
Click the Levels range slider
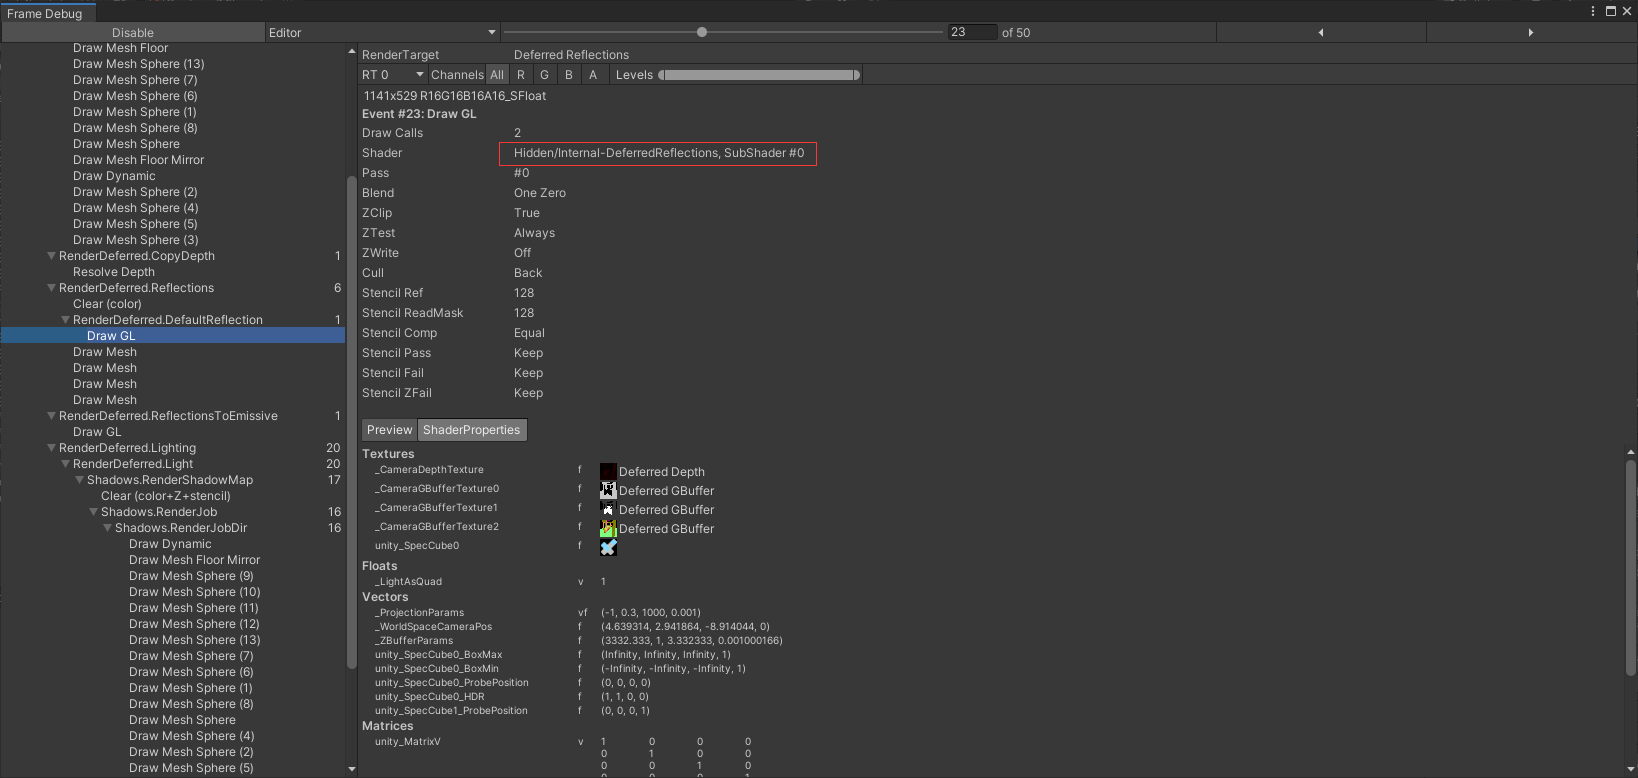pyautogui.click(x=759, y=75)
